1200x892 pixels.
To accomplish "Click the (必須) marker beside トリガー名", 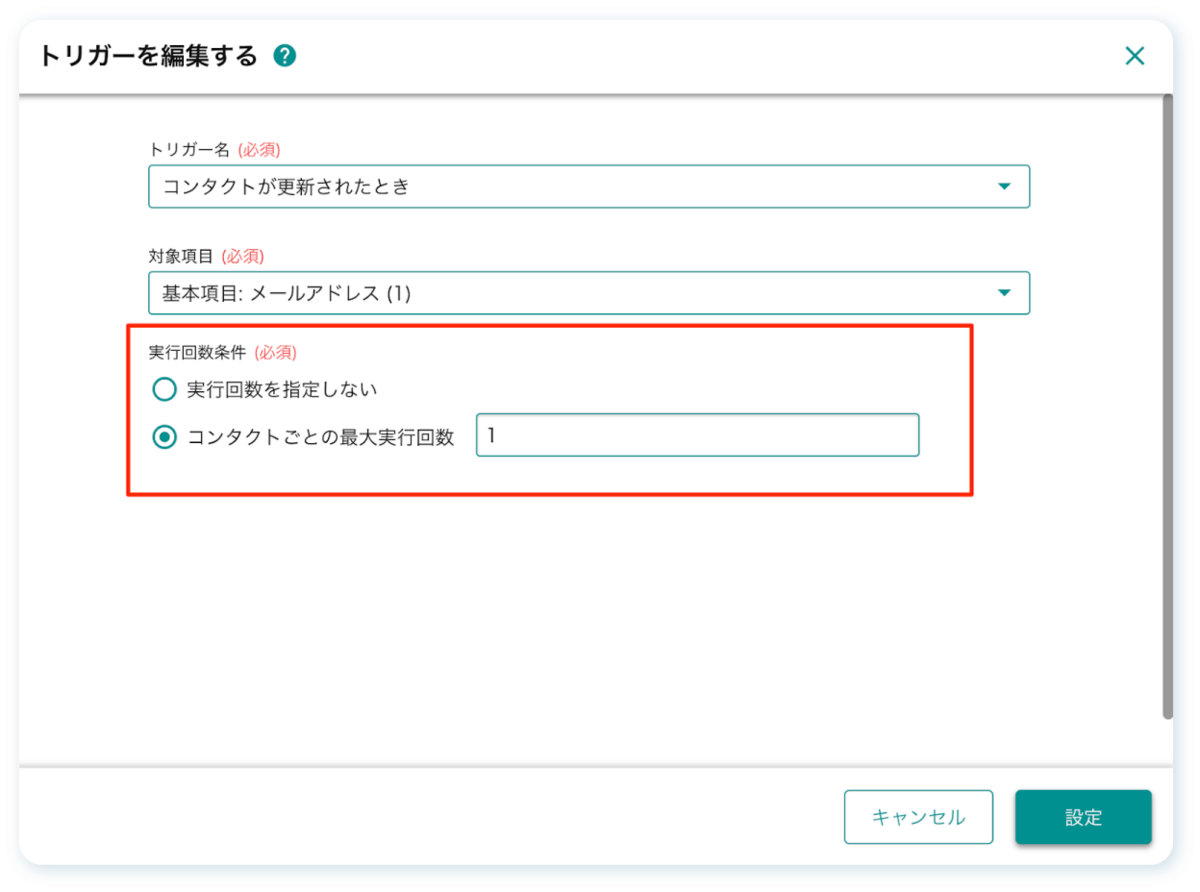I will 259,149.
